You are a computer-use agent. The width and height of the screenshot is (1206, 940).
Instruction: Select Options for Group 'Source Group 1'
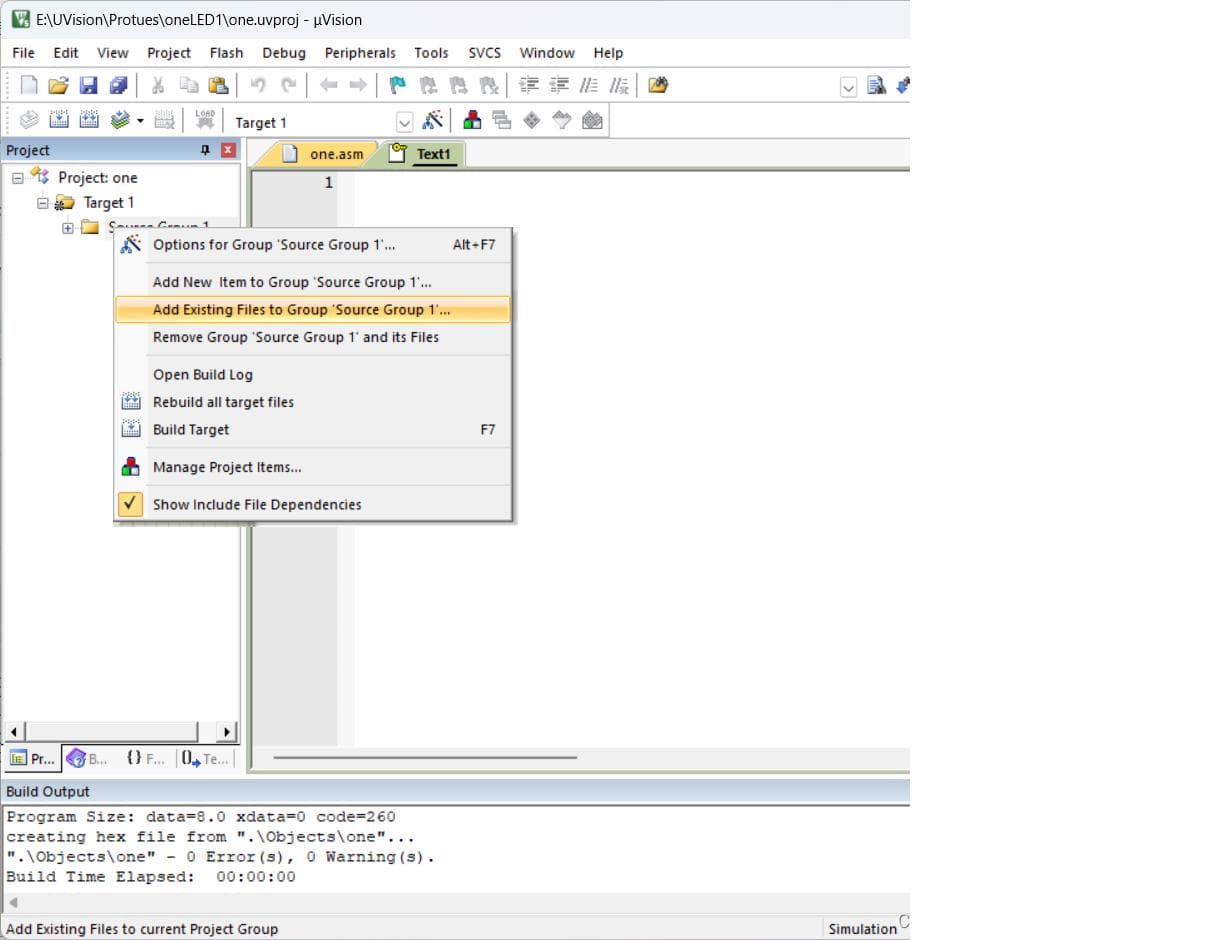pyautogui.click(x=313, y=245)
